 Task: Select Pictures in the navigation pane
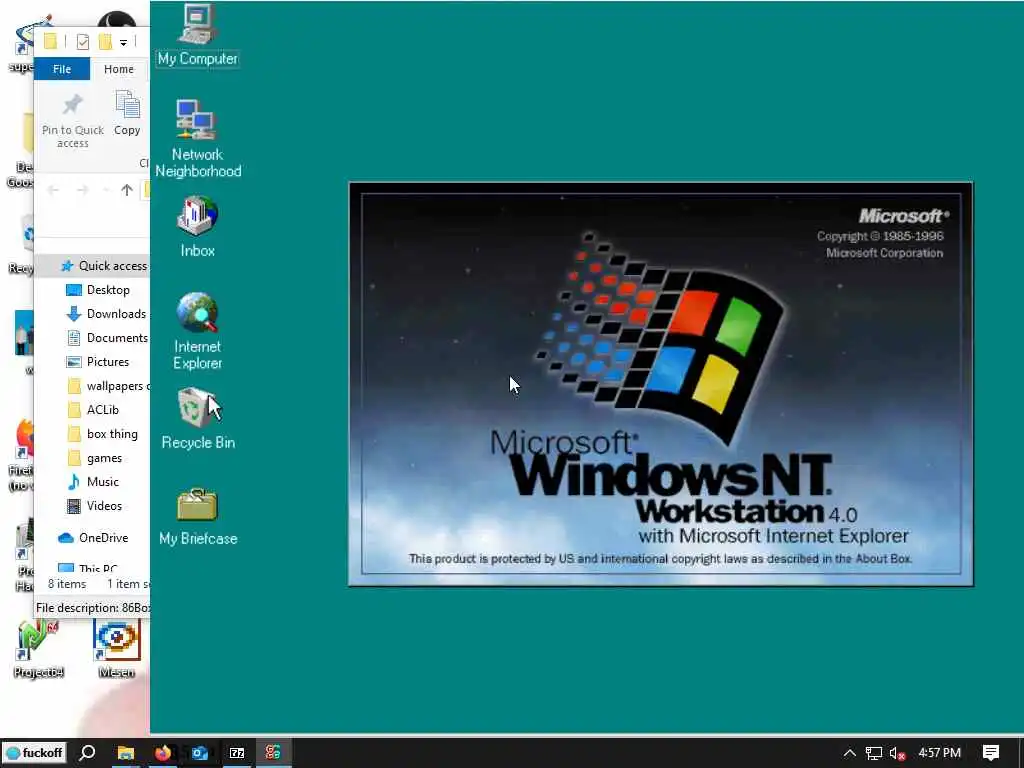(x=98, y=362)
